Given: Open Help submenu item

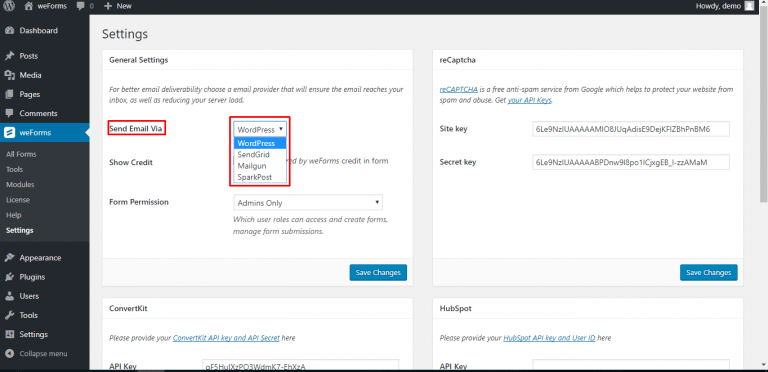Looking at the screenshot, I should 14,215.
